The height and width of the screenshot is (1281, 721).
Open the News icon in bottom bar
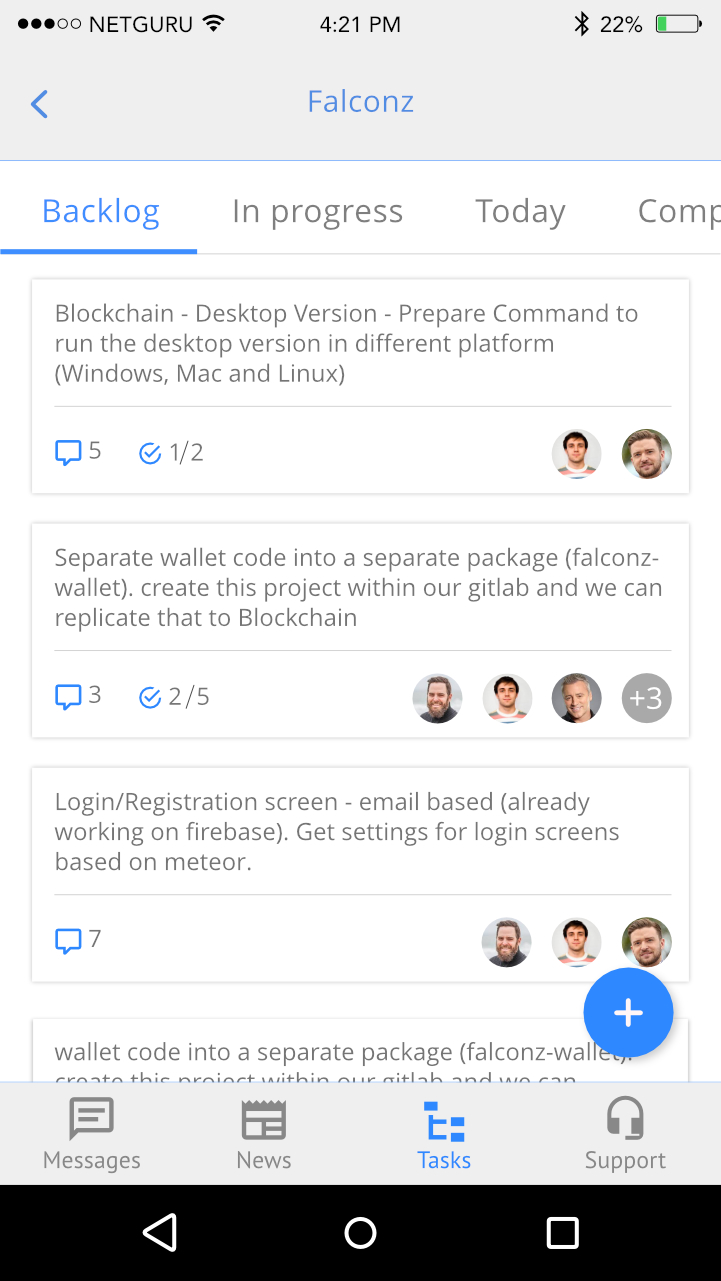coord(264,1119)
